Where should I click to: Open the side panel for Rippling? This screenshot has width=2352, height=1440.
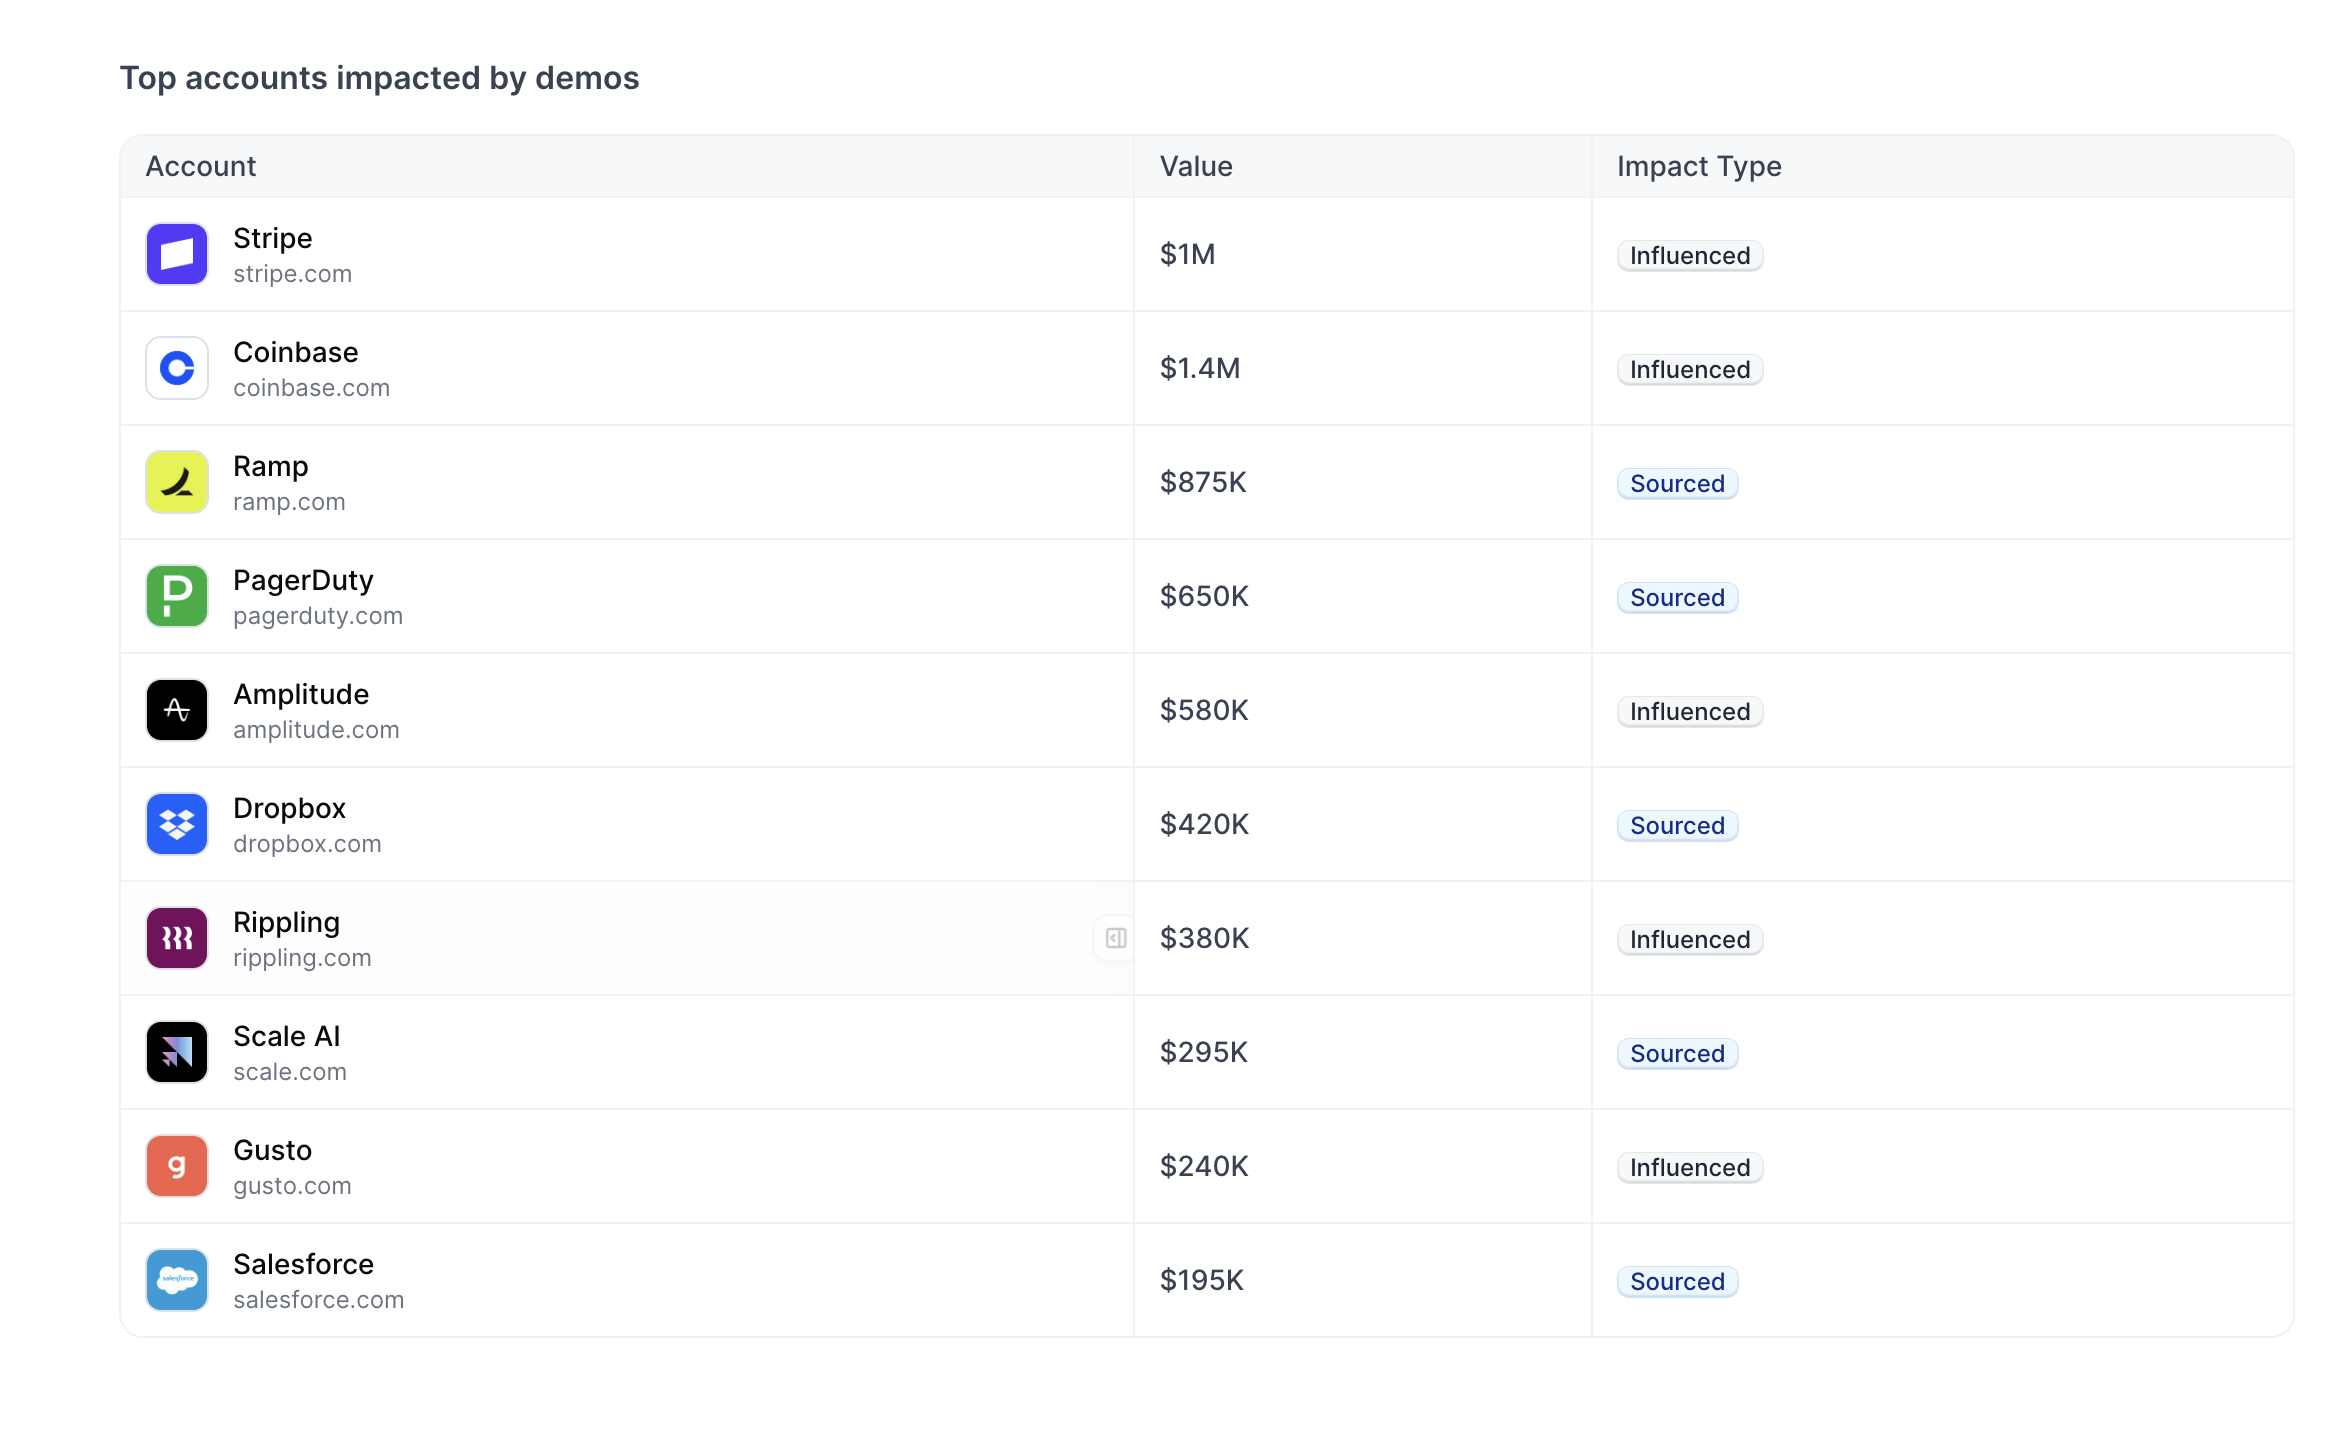(x=1114, y=938)
